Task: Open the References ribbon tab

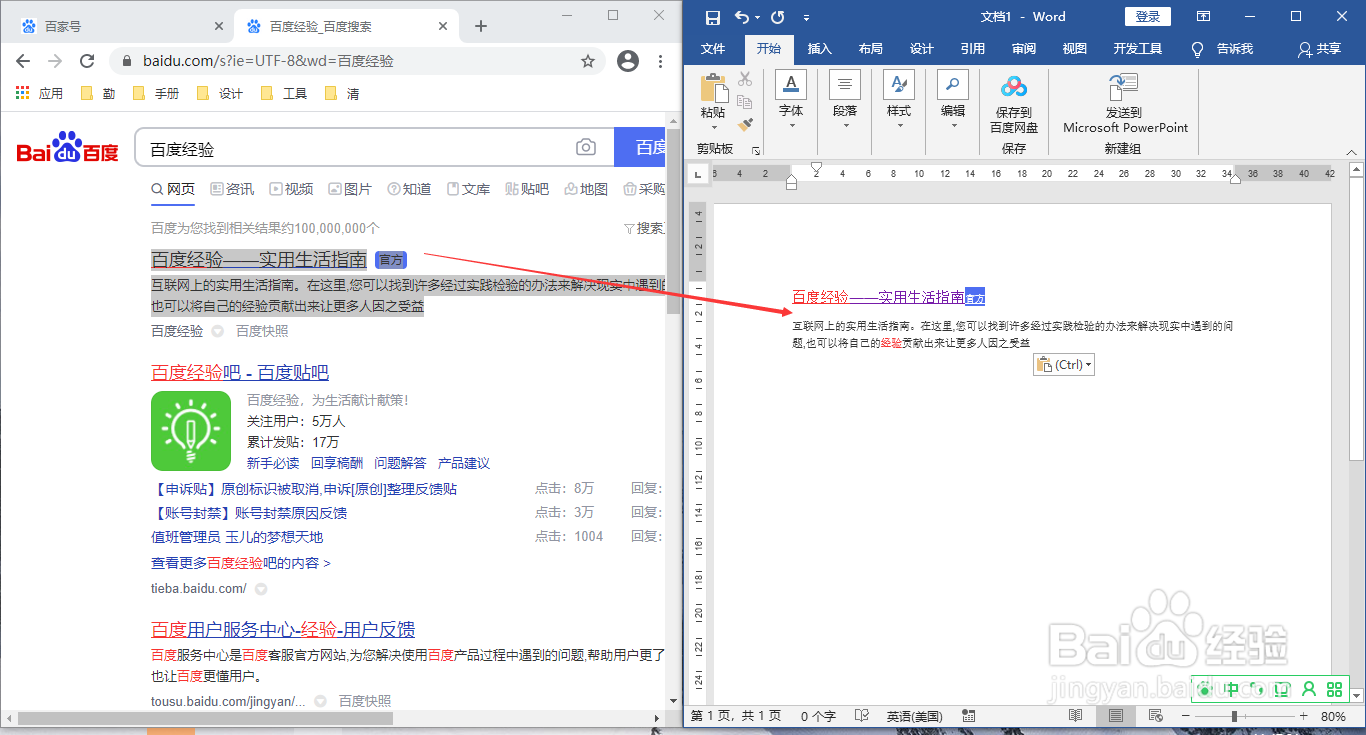Action: tap(973, 49)
